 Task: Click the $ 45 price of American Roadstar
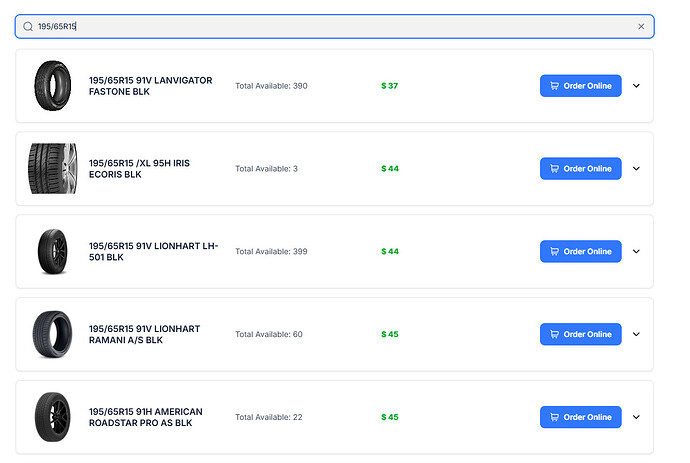point(390,417)
